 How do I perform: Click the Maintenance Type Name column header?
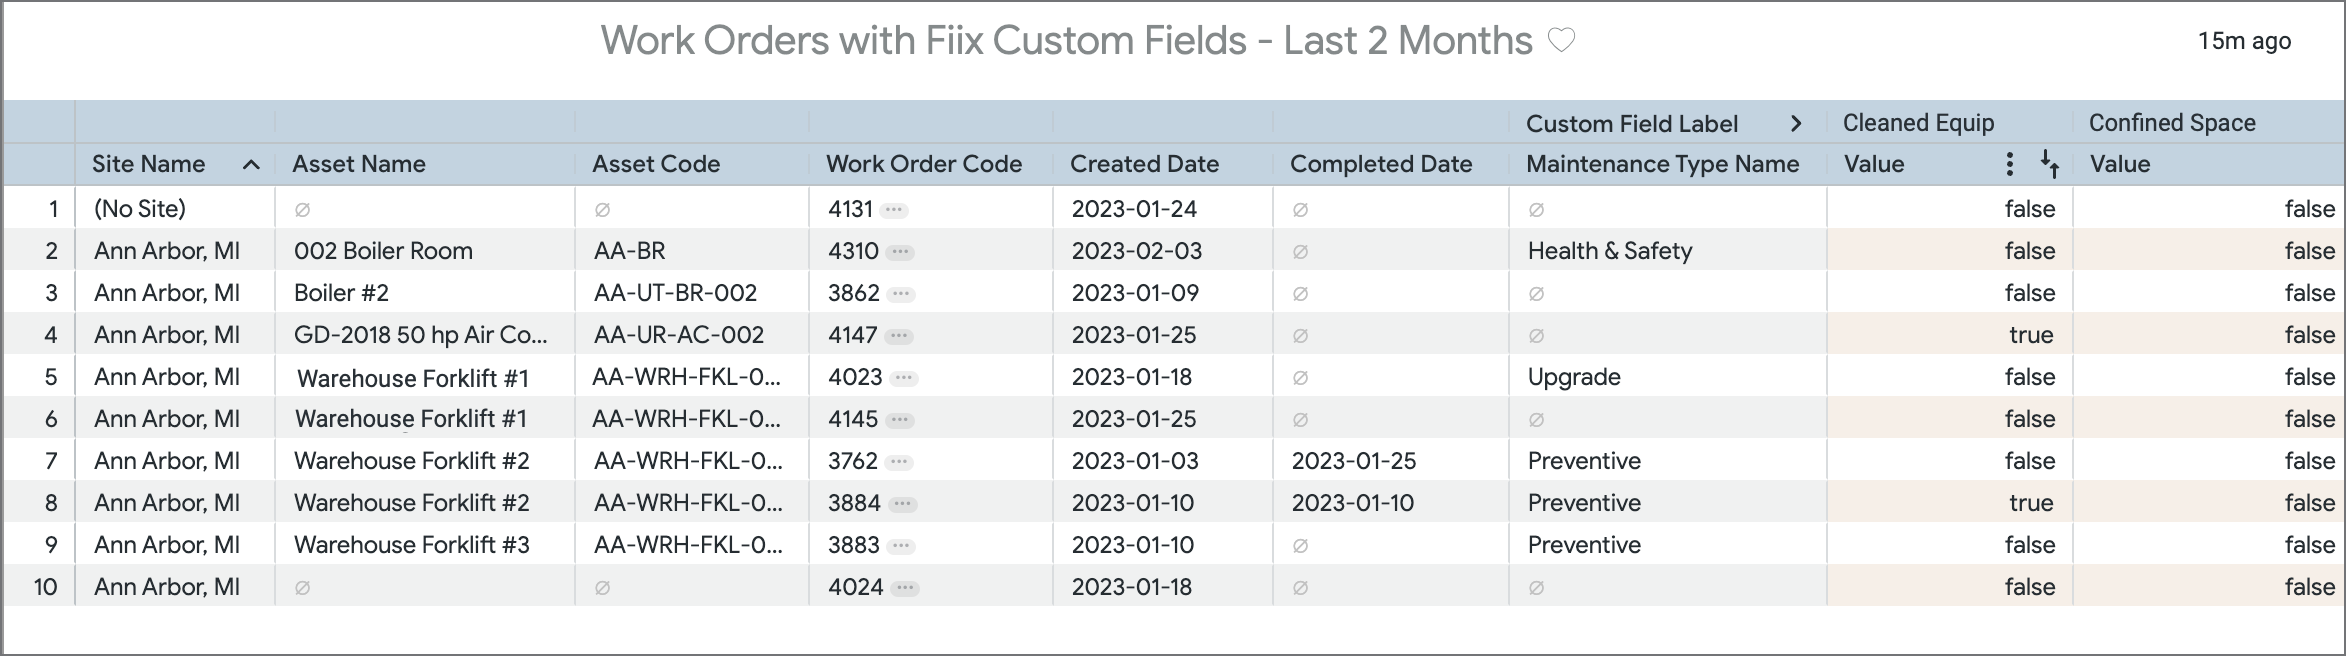point(1662,164)
